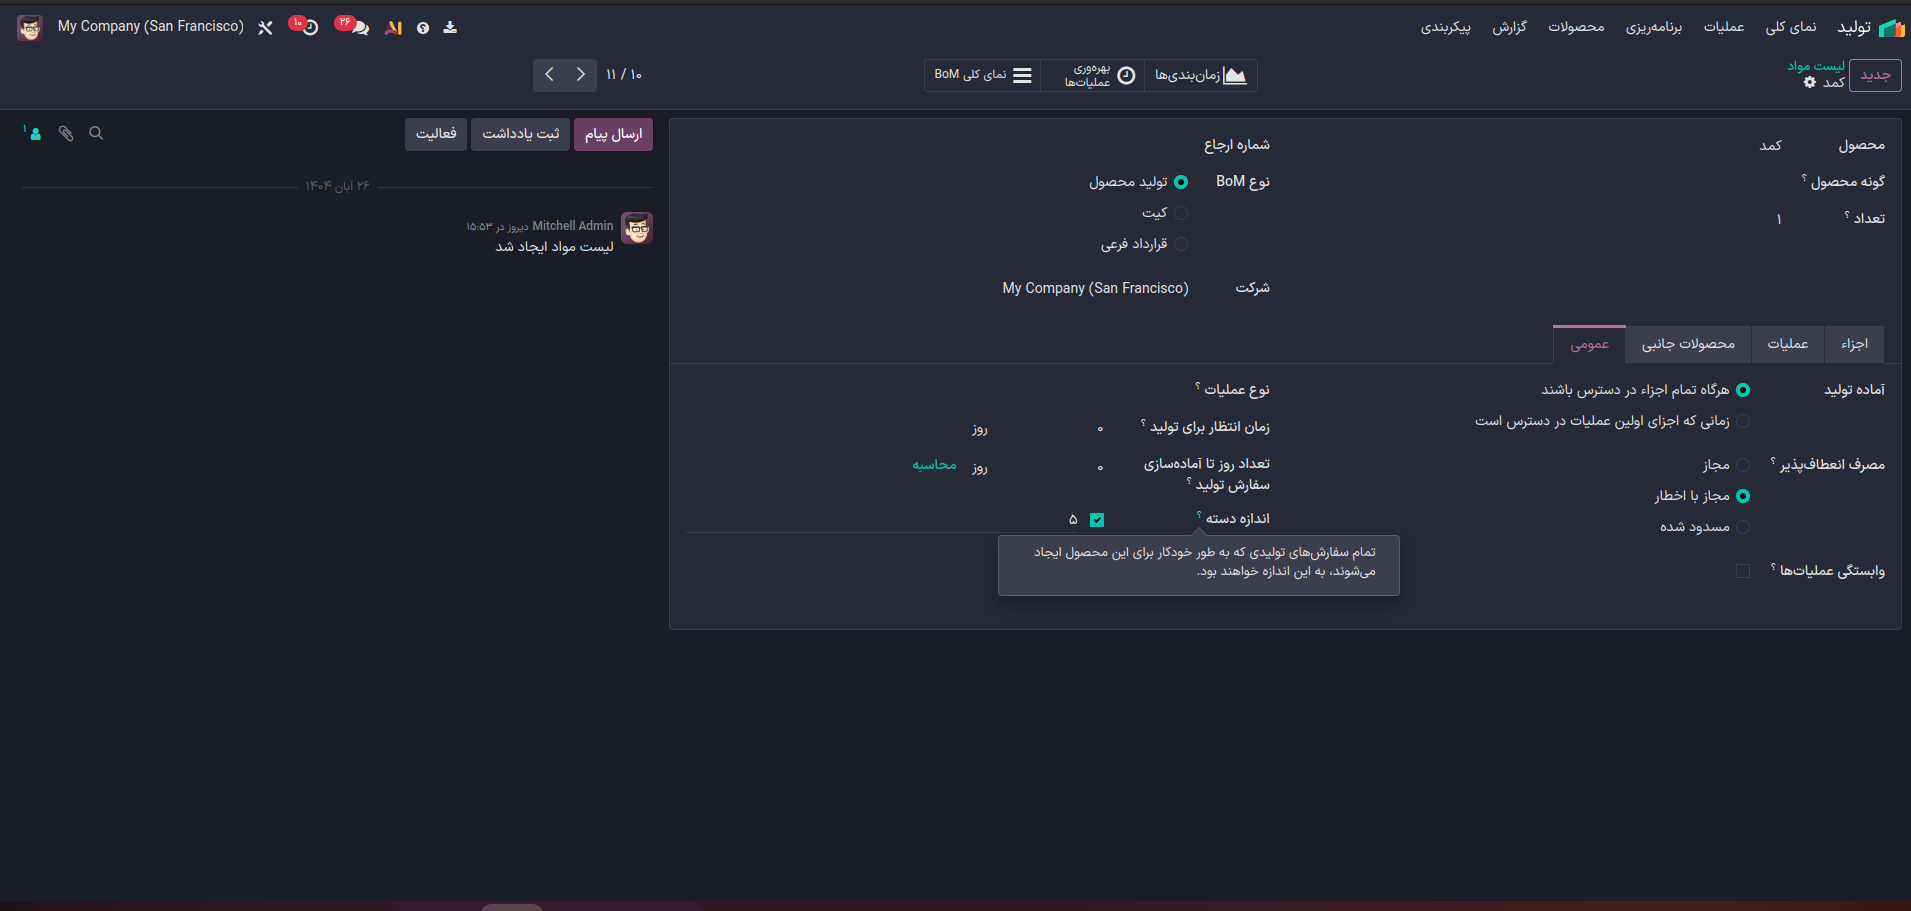Open the conversations chat bubbles icon
This screenshot has height=911, width=1911.
tap(358, 27)
